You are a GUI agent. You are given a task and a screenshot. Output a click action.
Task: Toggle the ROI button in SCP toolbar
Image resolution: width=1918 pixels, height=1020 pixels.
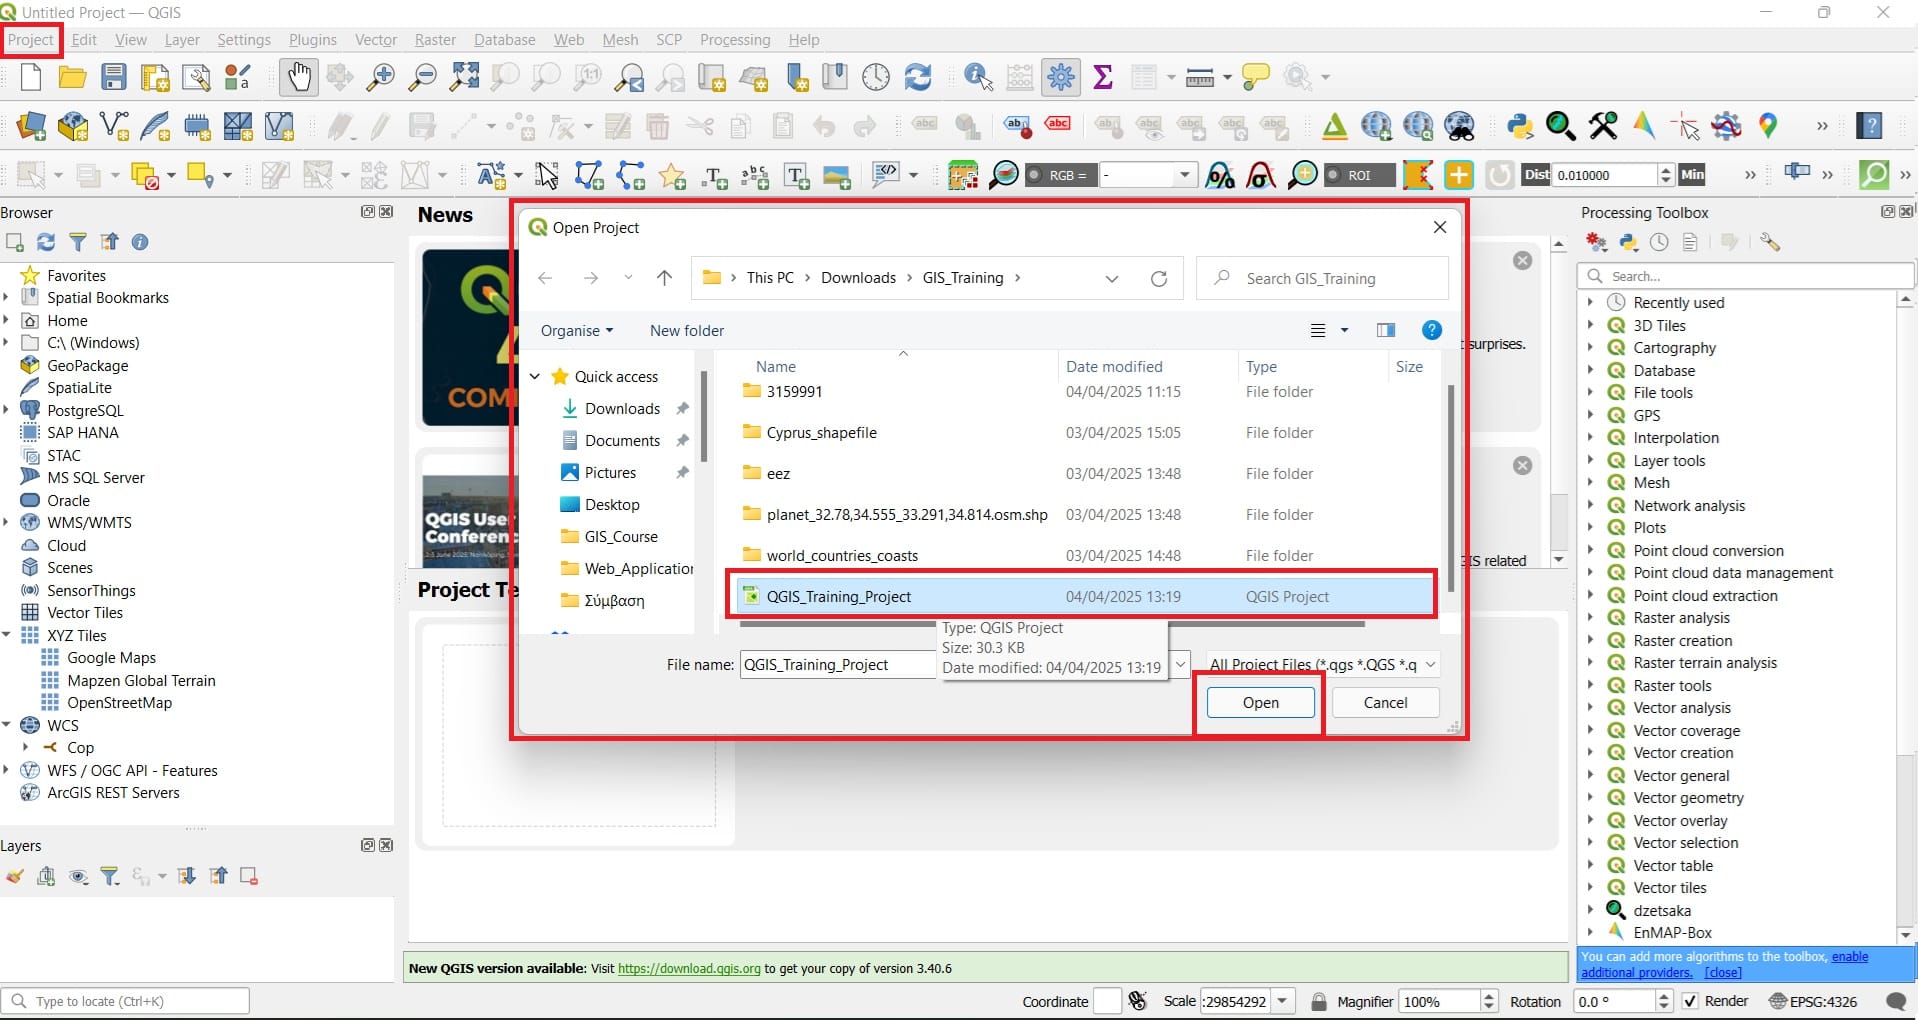(x=1358, y=175)
